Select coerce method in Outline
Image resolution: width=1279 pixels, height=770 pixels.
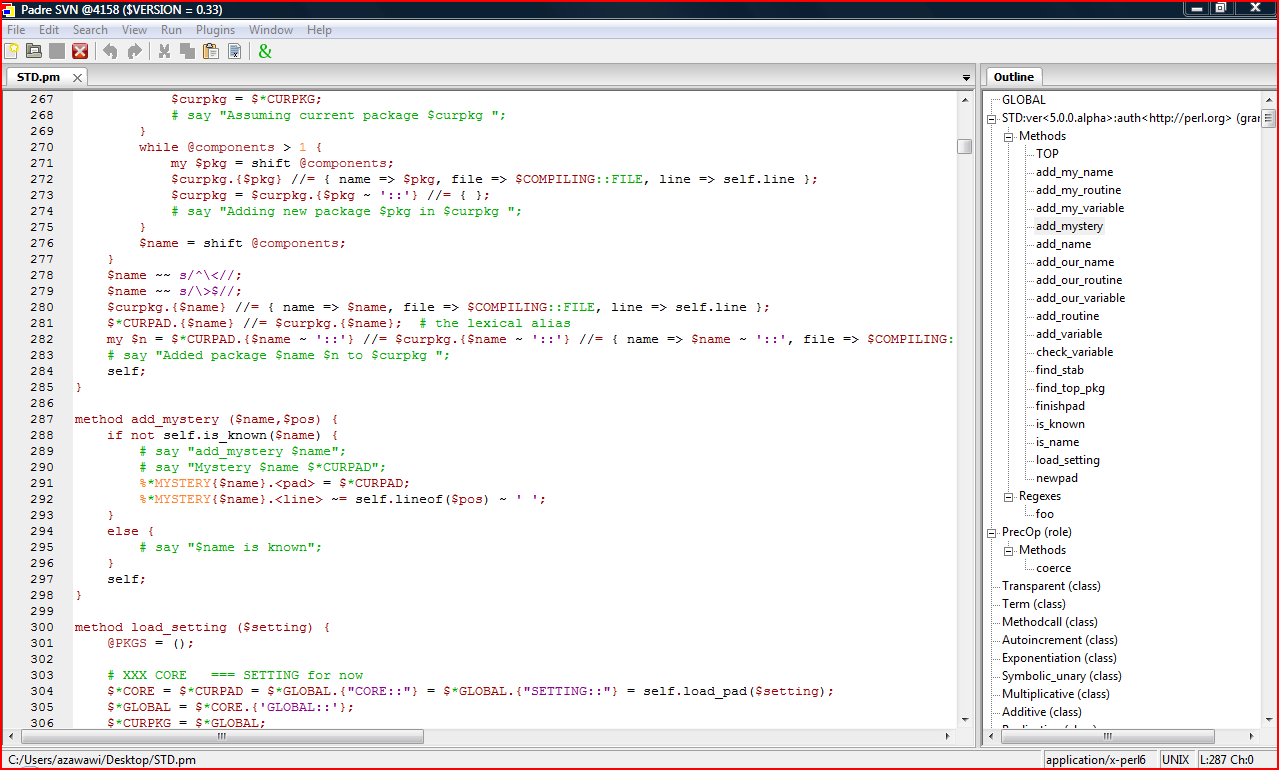click(x=1054, y=568)
